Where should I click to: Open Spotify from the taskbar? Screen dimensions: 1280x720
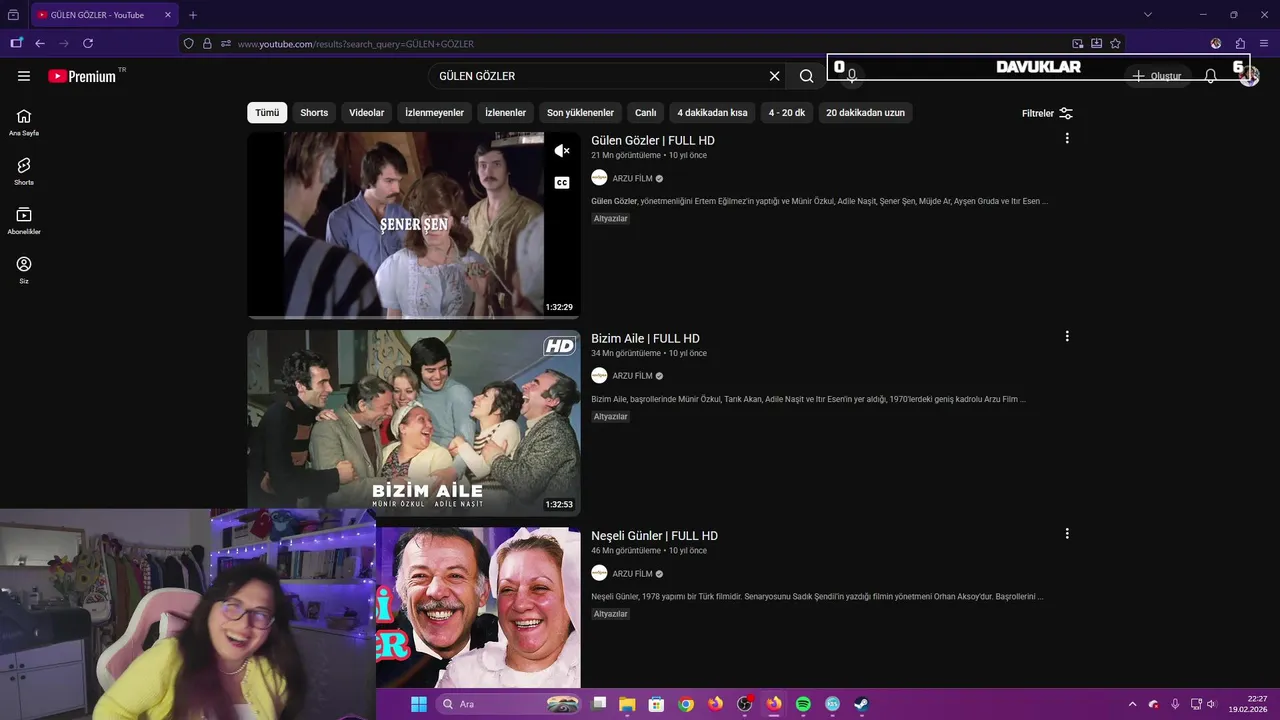coord(803,704)
